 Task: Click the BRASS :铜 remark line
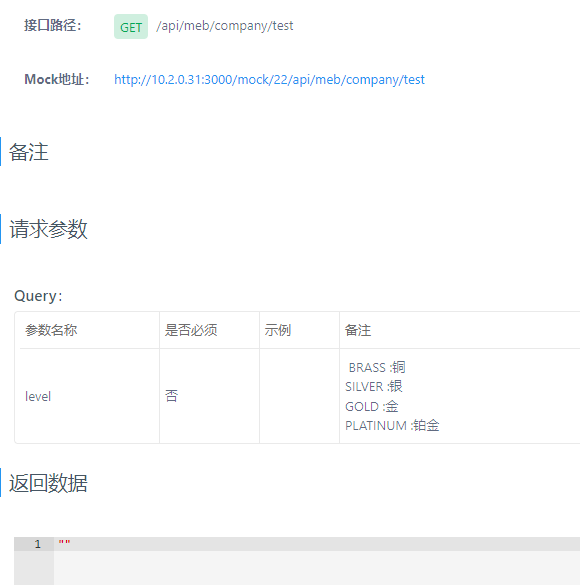pyautogui.click(x=377, y=367)
